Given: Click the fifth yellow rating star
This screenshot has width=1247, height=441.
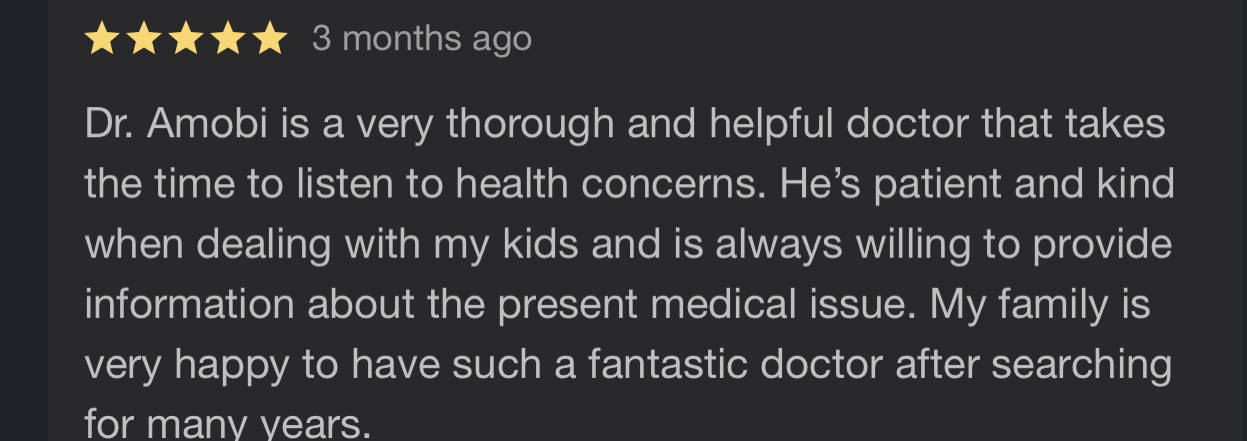Looking at the screenshot, I should 269,39.
